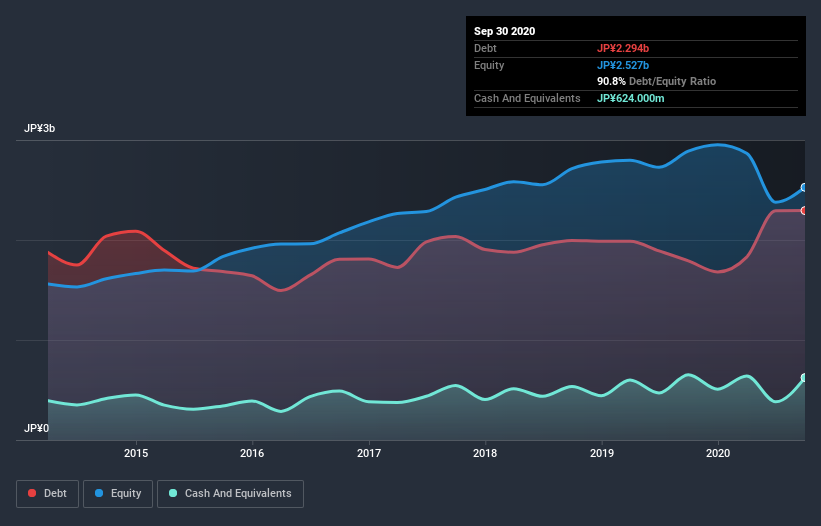Select the 2018 x-axis label

click(x=485, y=453)
